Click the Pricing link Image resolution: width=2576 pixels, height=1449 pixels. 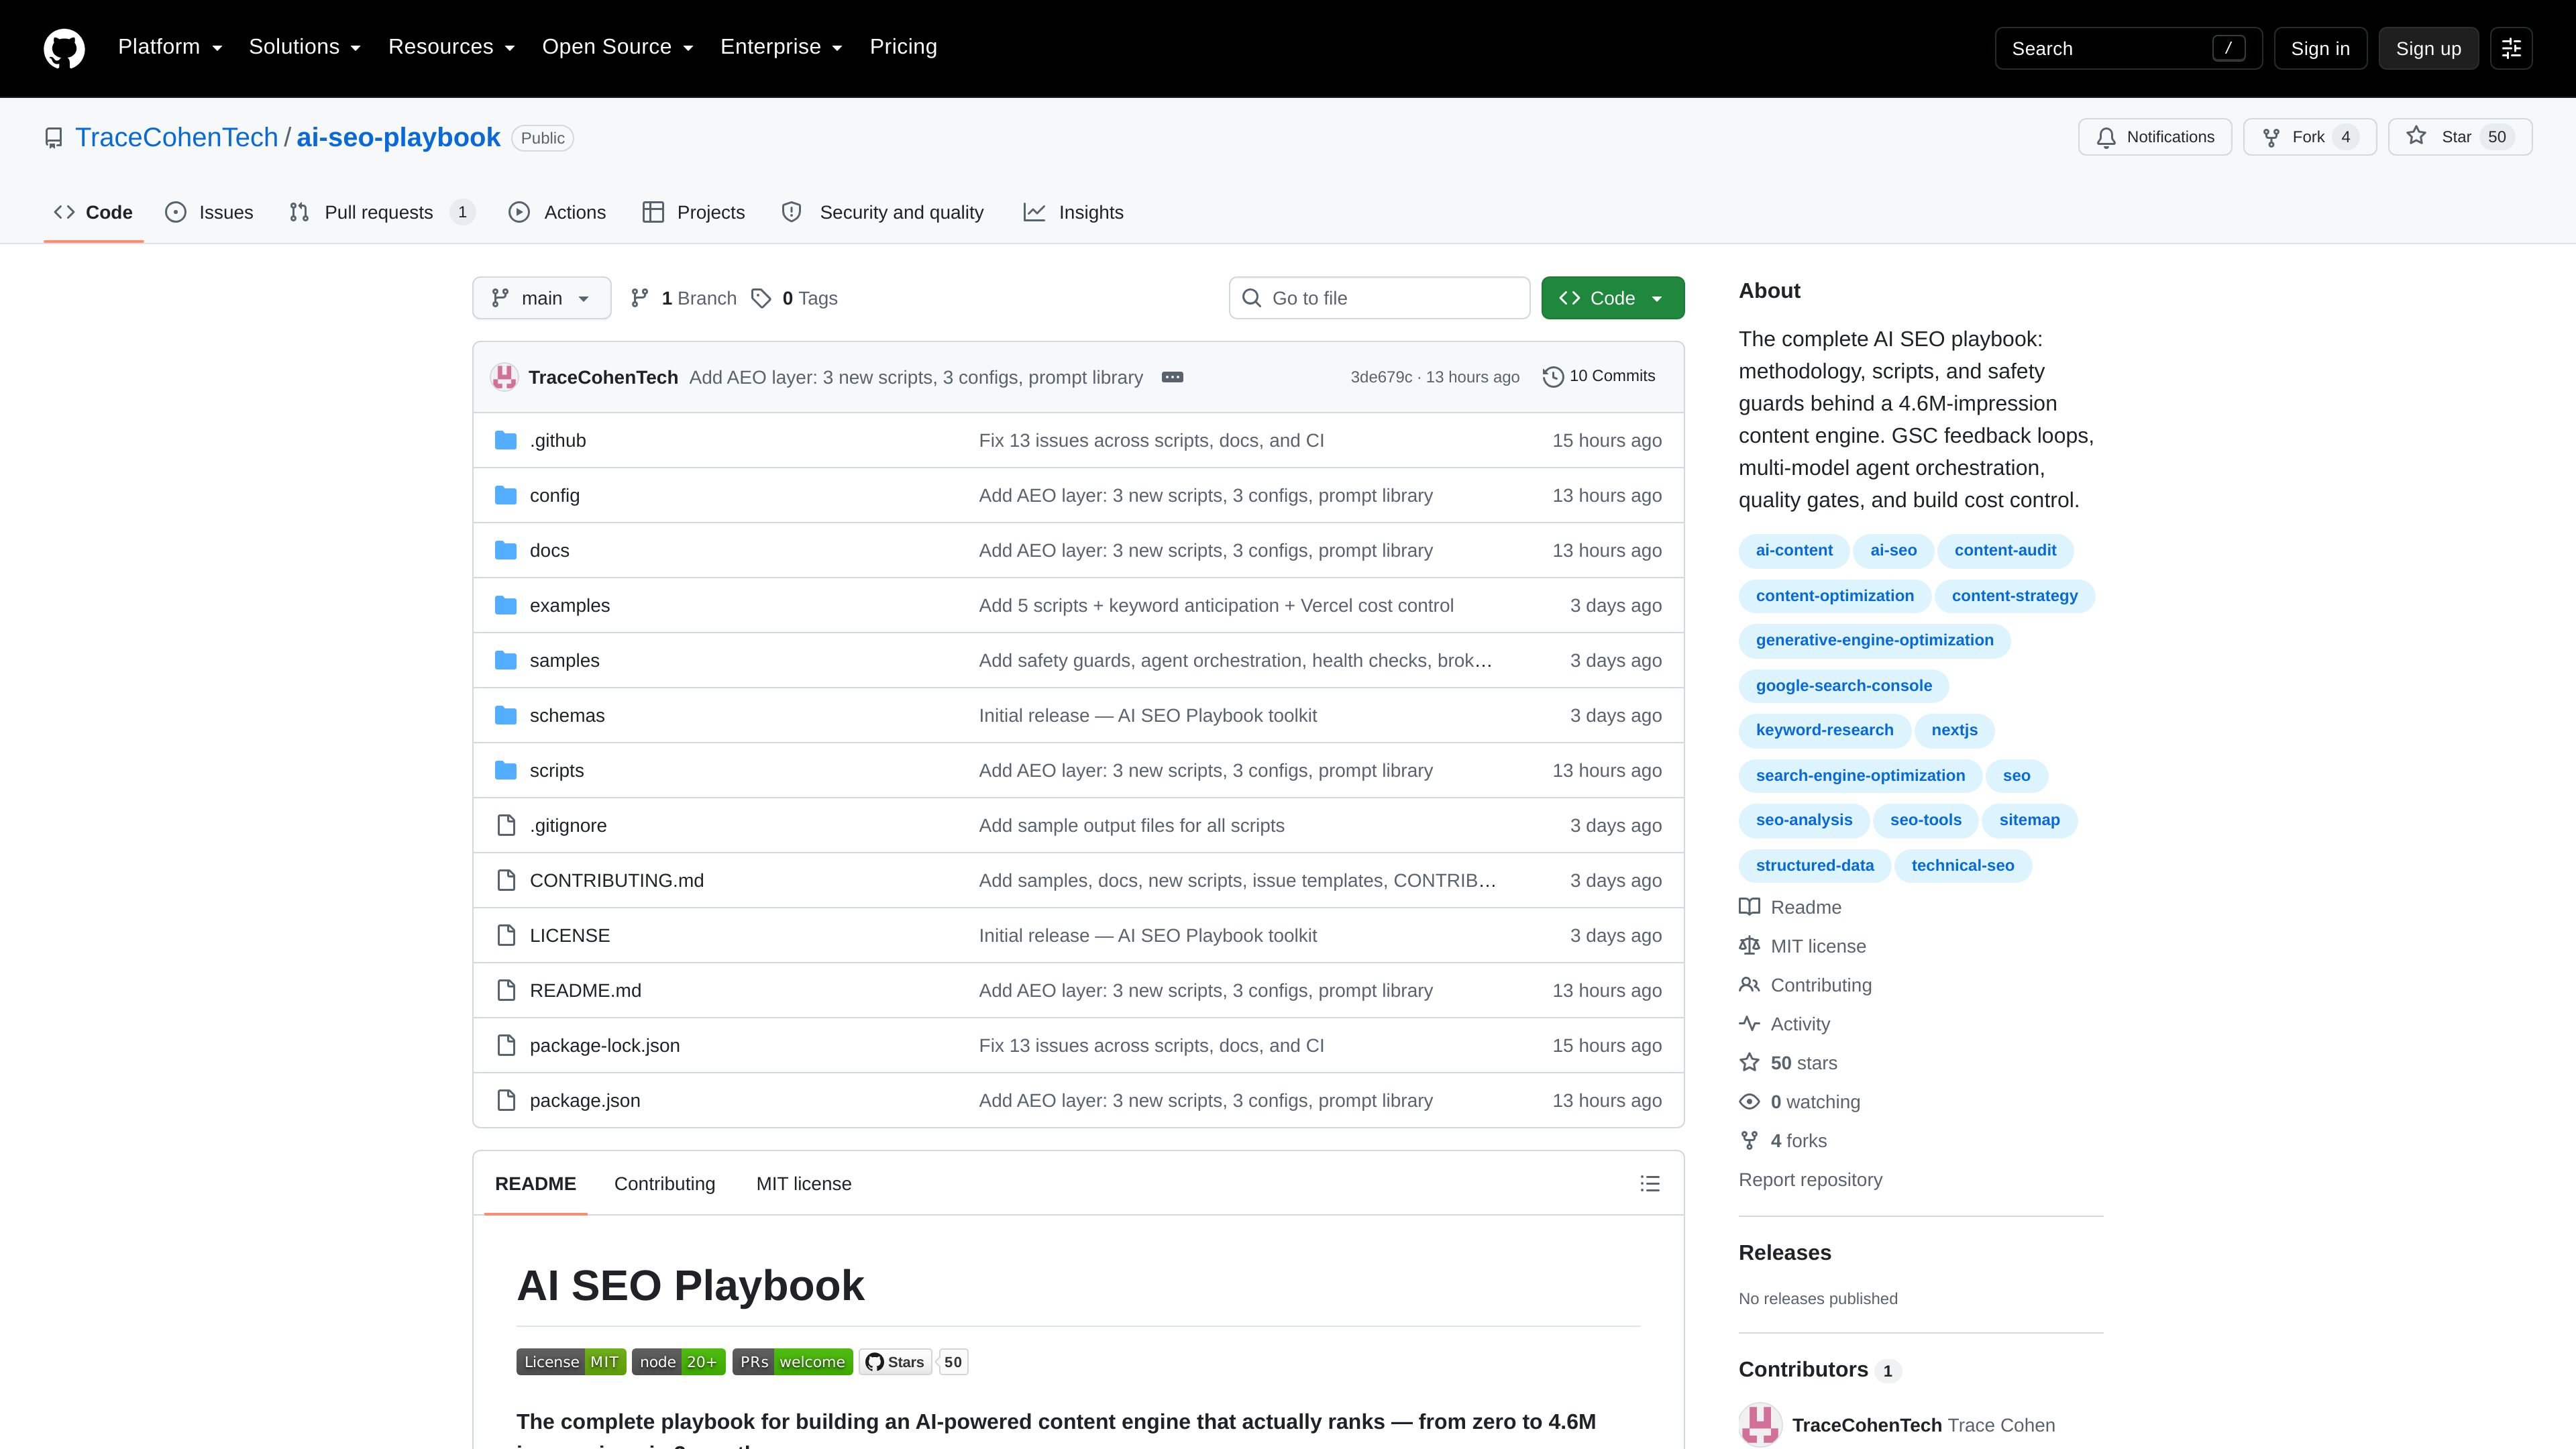[903, 47]
